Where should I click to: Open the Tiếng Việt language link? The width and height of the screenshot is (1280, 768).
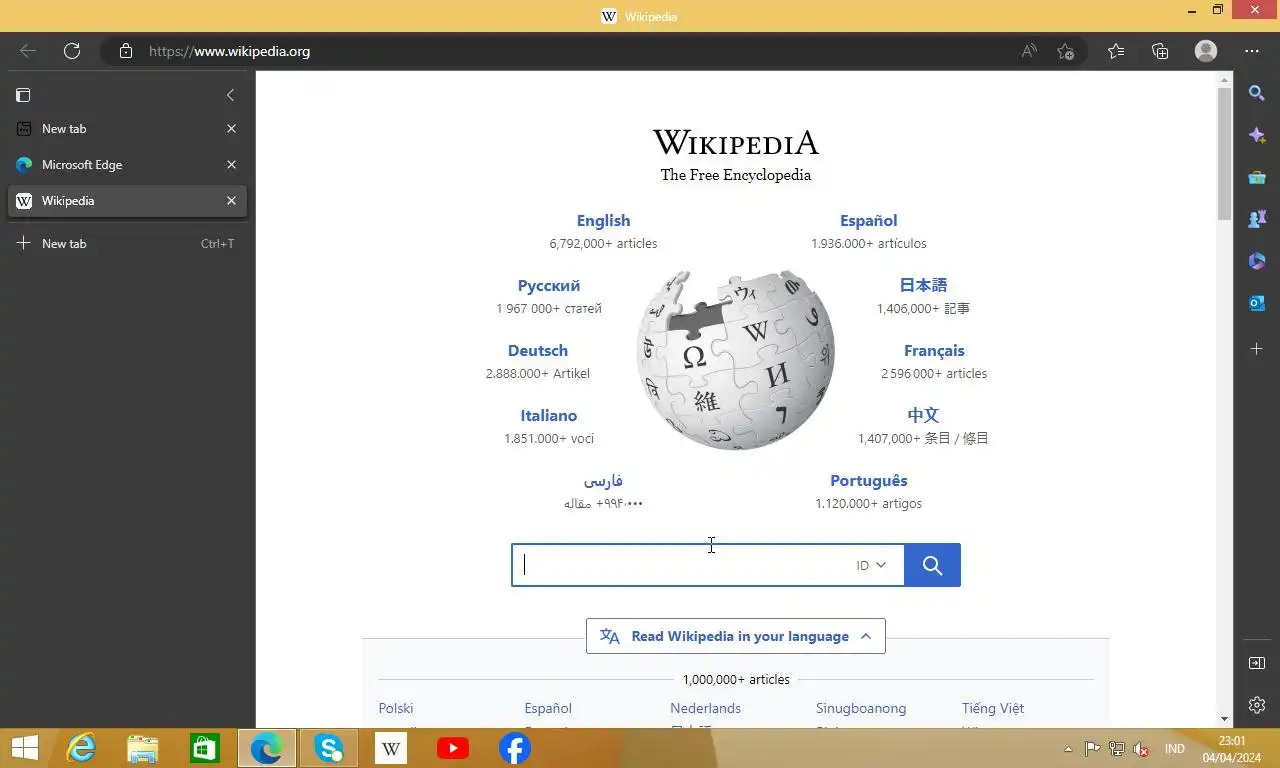click(993, 708)
